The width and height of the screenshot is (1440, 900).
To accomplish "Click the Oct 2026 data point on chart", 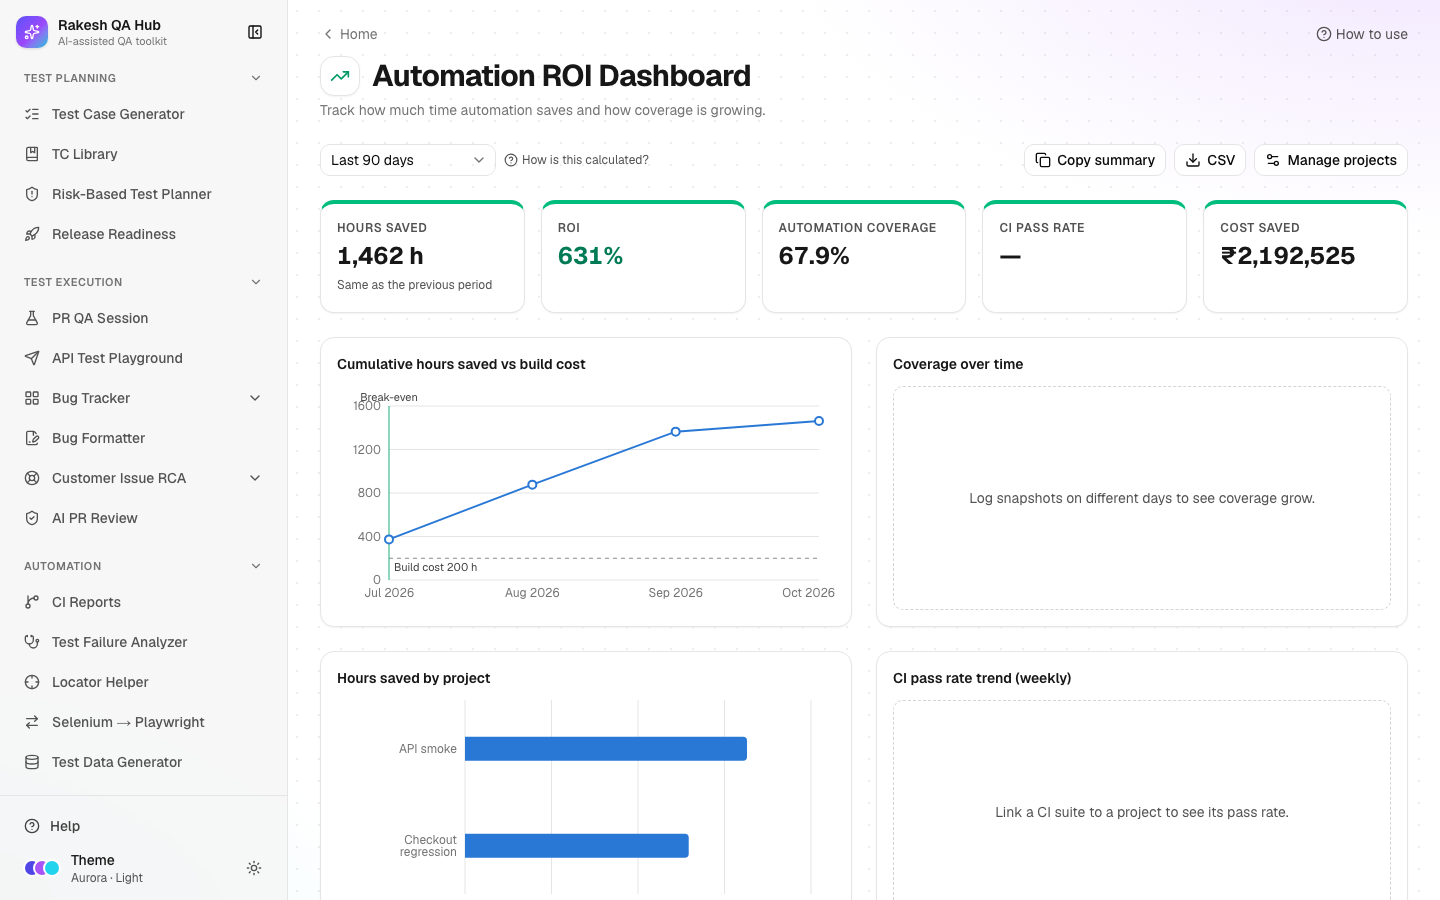I will click(819, 421).
